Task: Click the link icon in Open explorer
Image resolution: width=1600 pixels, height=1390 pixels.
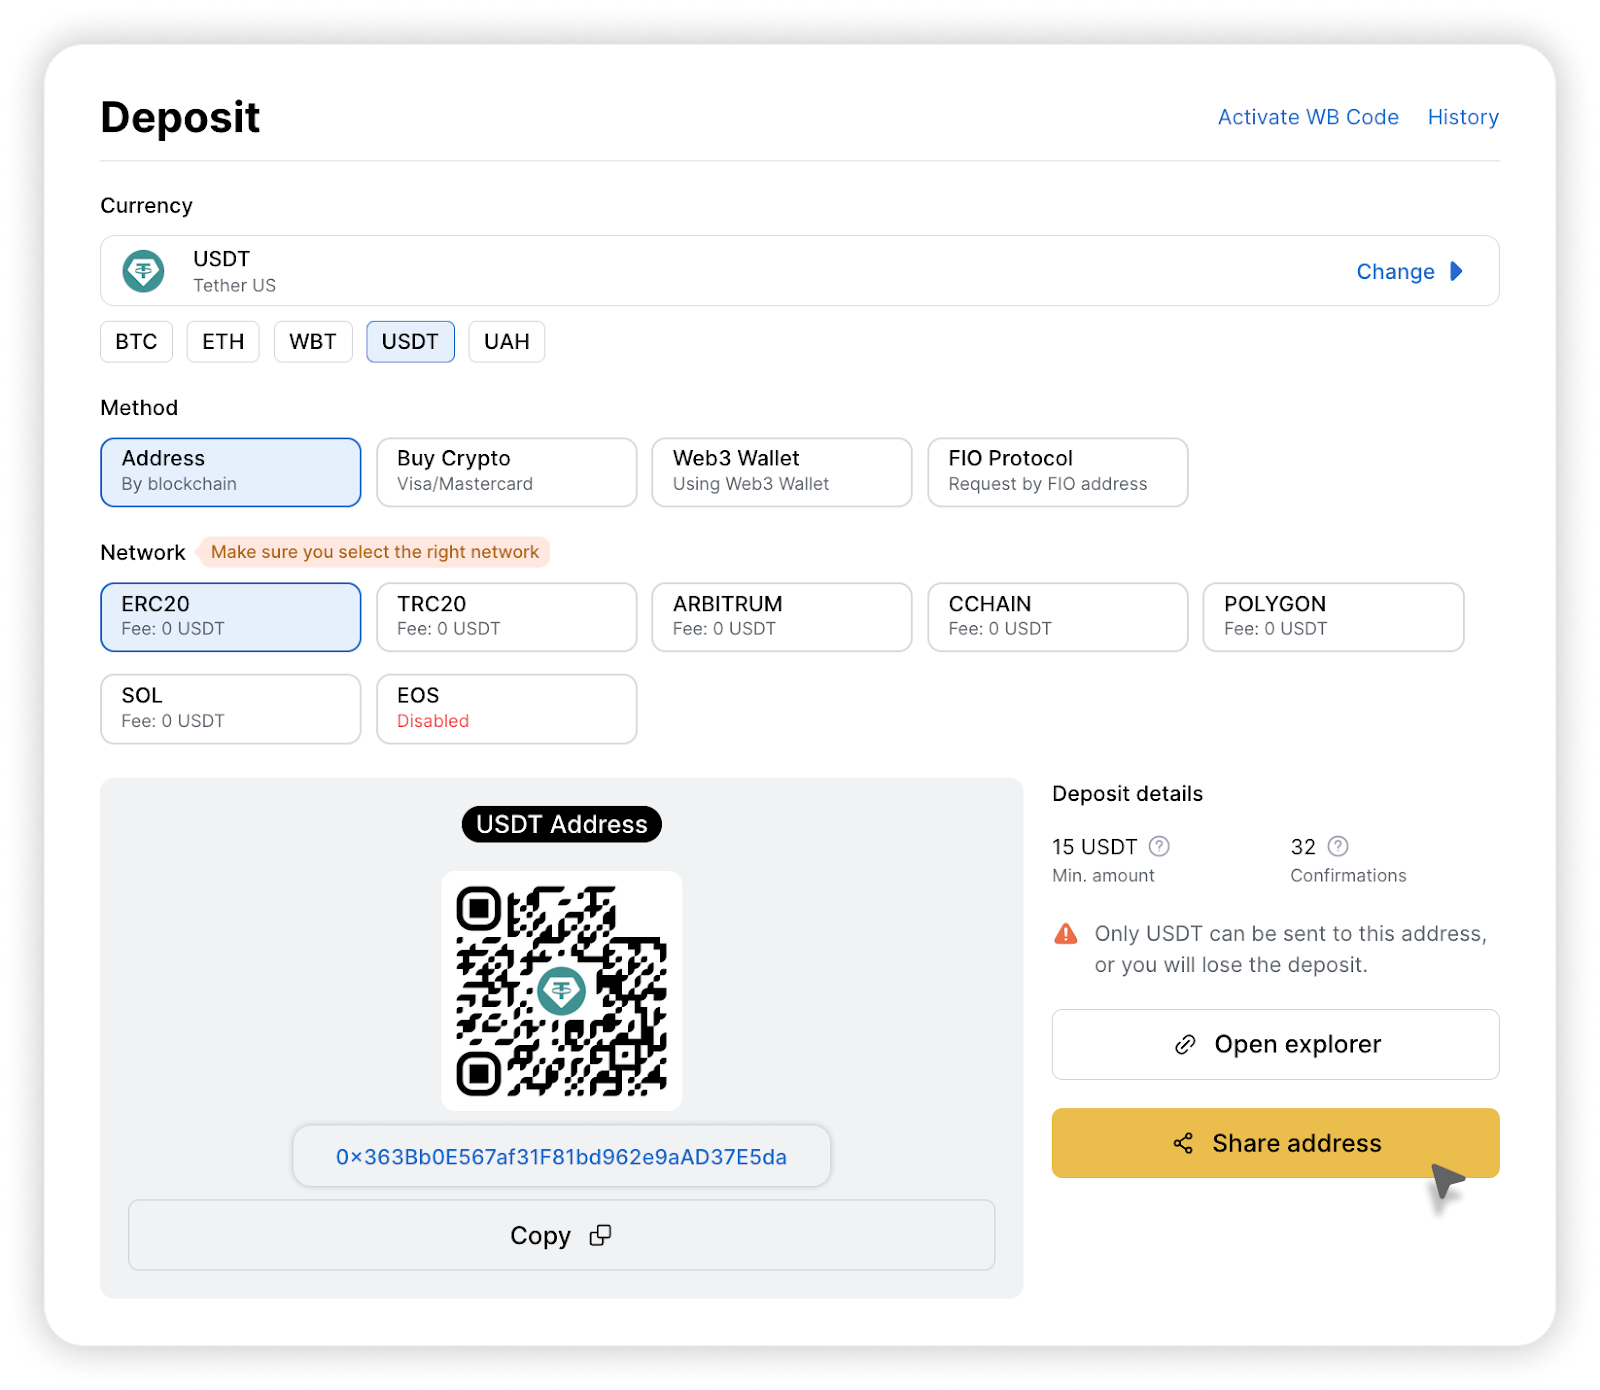Action: point(1185,1045)
